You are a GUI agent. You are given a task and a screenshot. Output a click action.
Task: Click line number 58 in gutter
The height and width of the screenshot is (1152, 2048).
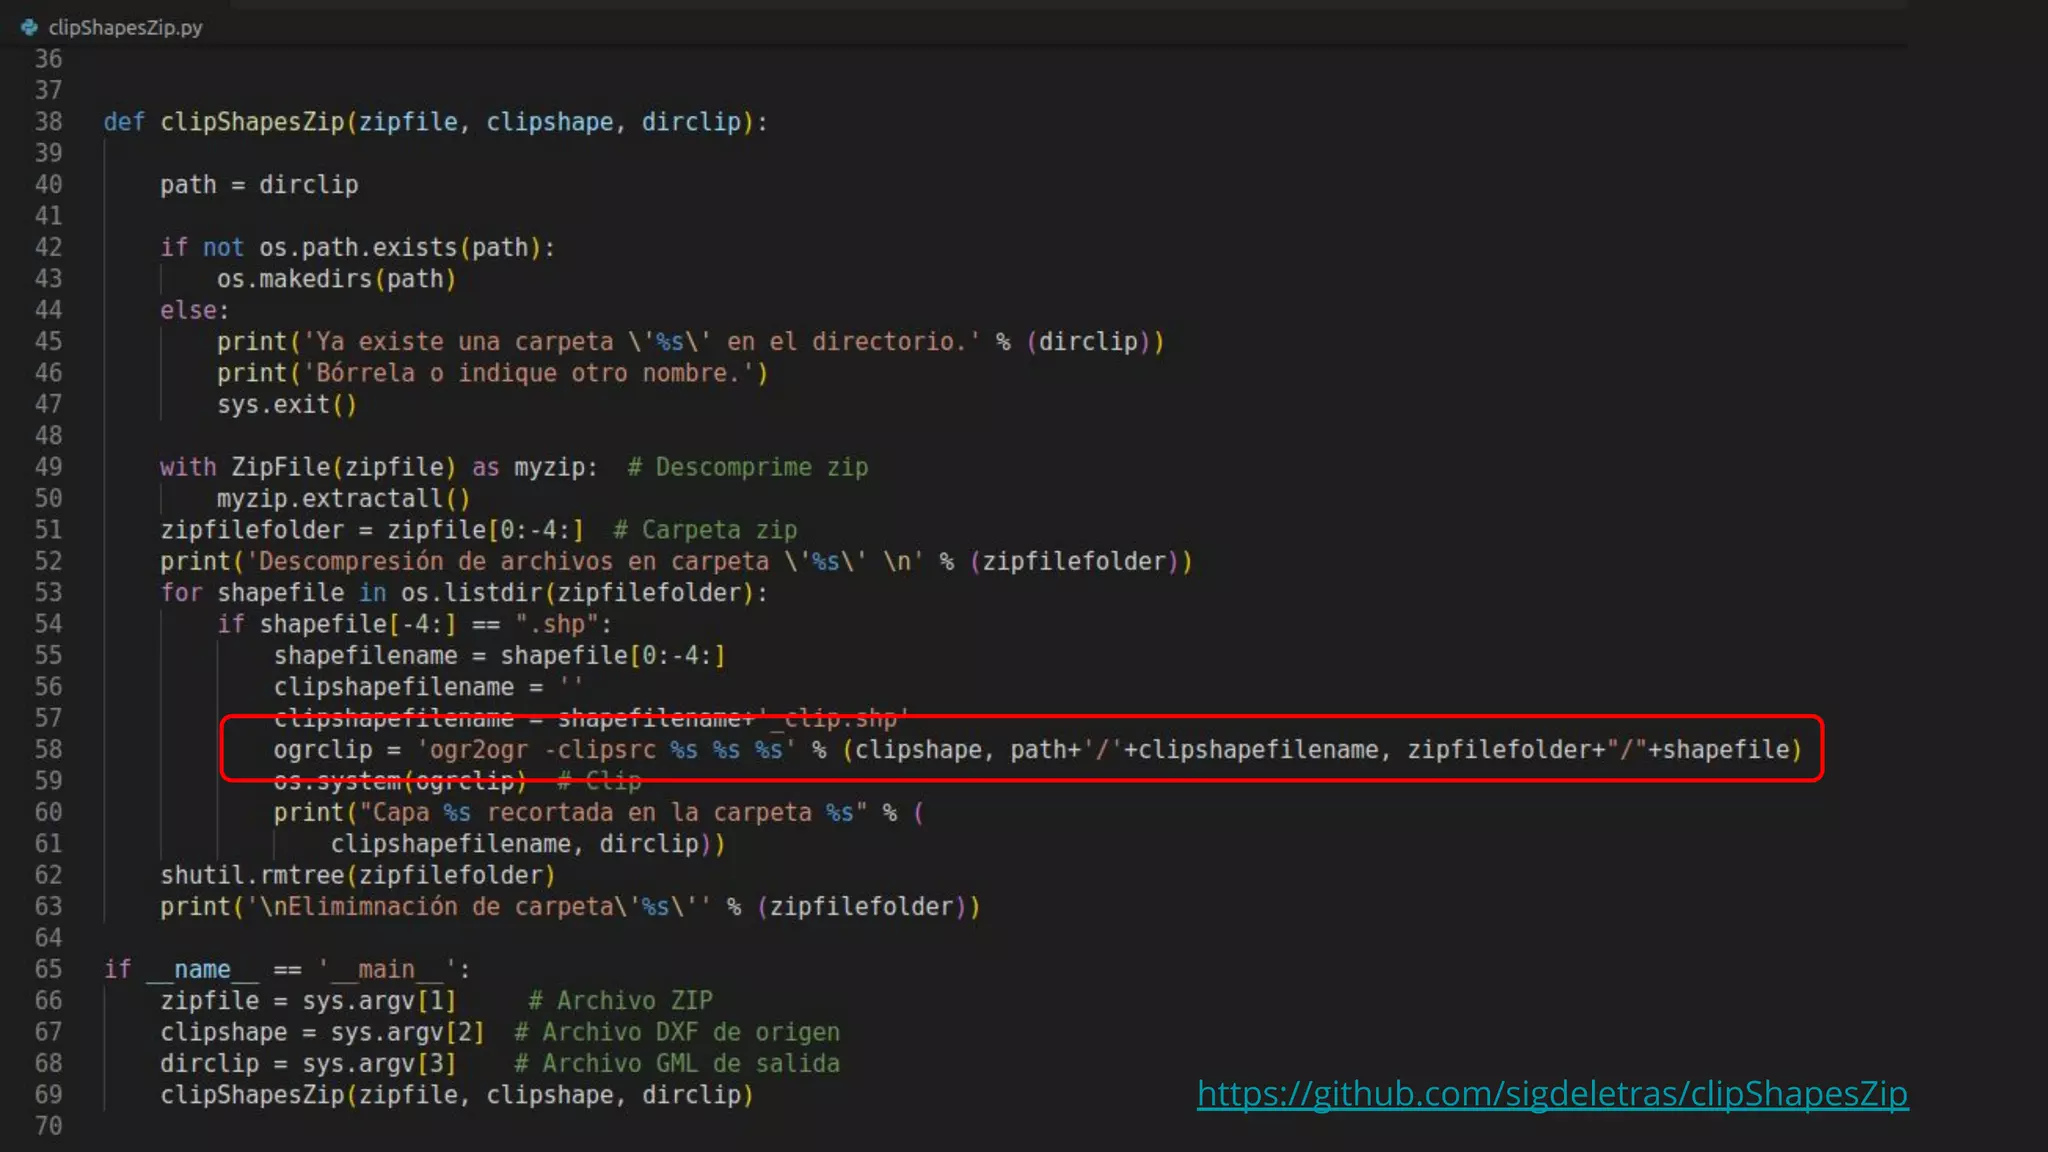point(48,750)
